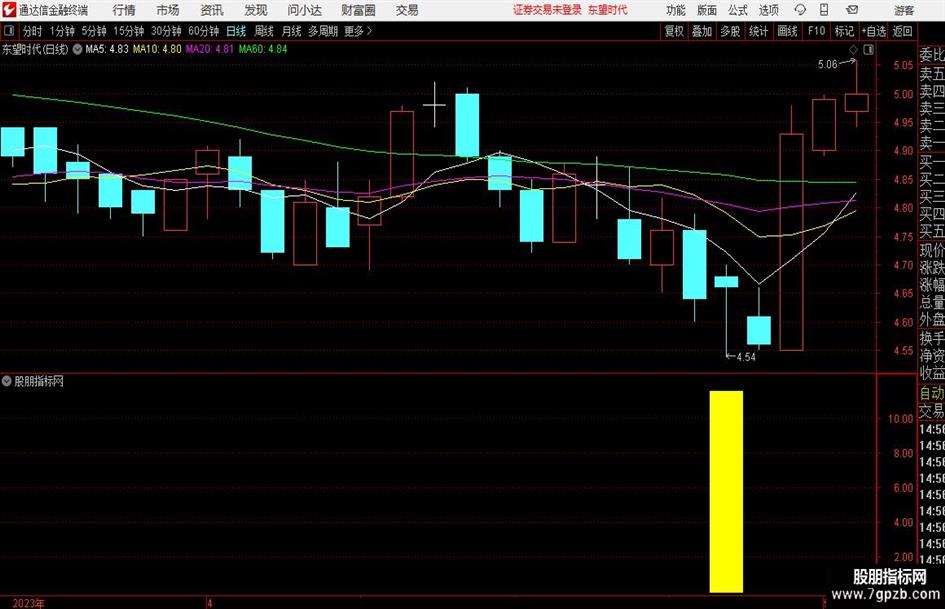The image size is (945, 609).
Task: Click the 画线 drawing tool button
Action: 787,31
